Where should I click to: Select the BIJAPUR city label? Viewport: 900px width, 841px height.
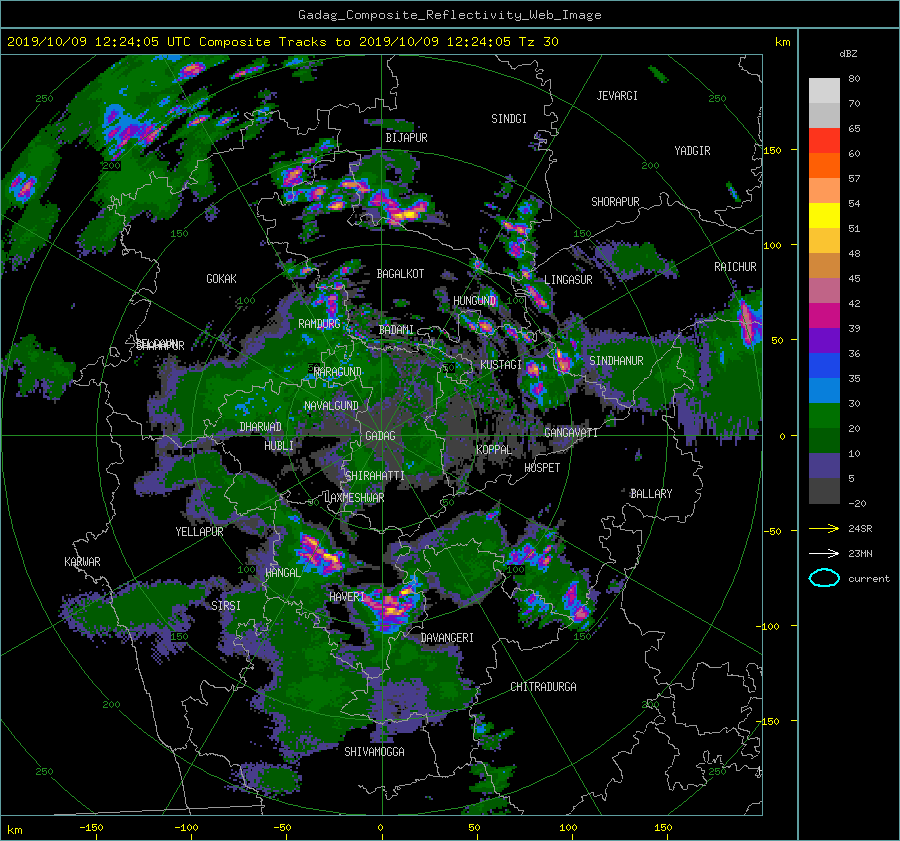tap(406, 138)
